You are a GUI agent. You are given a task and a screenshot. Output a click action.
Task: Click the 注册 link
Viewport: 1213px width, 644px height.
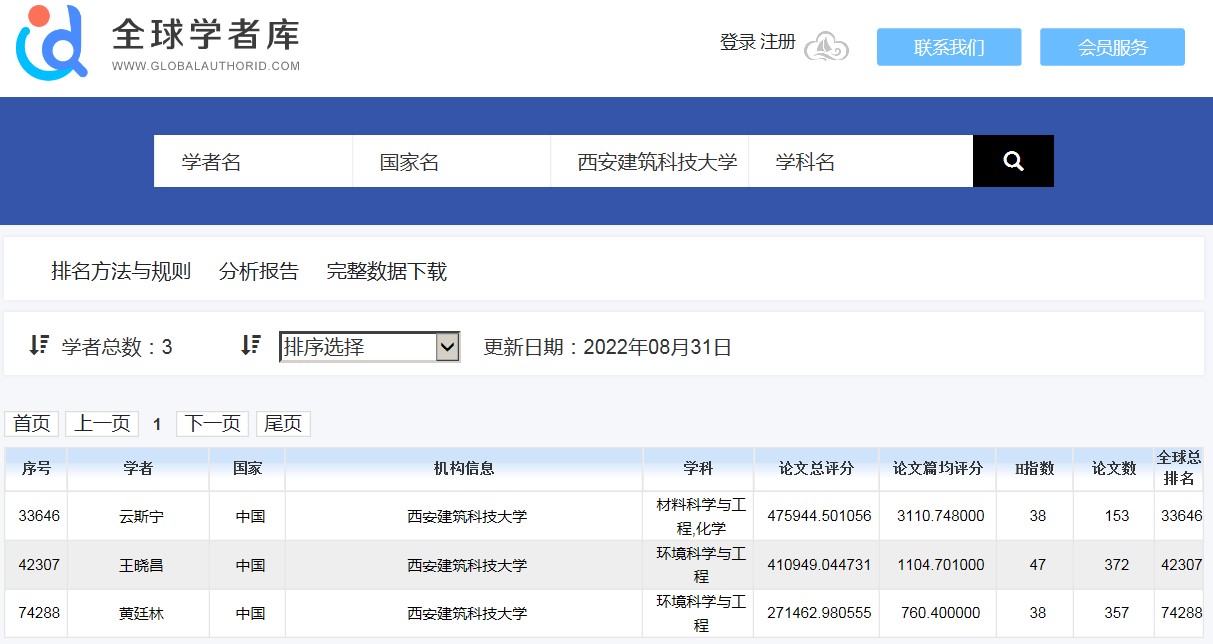[778, 42]
